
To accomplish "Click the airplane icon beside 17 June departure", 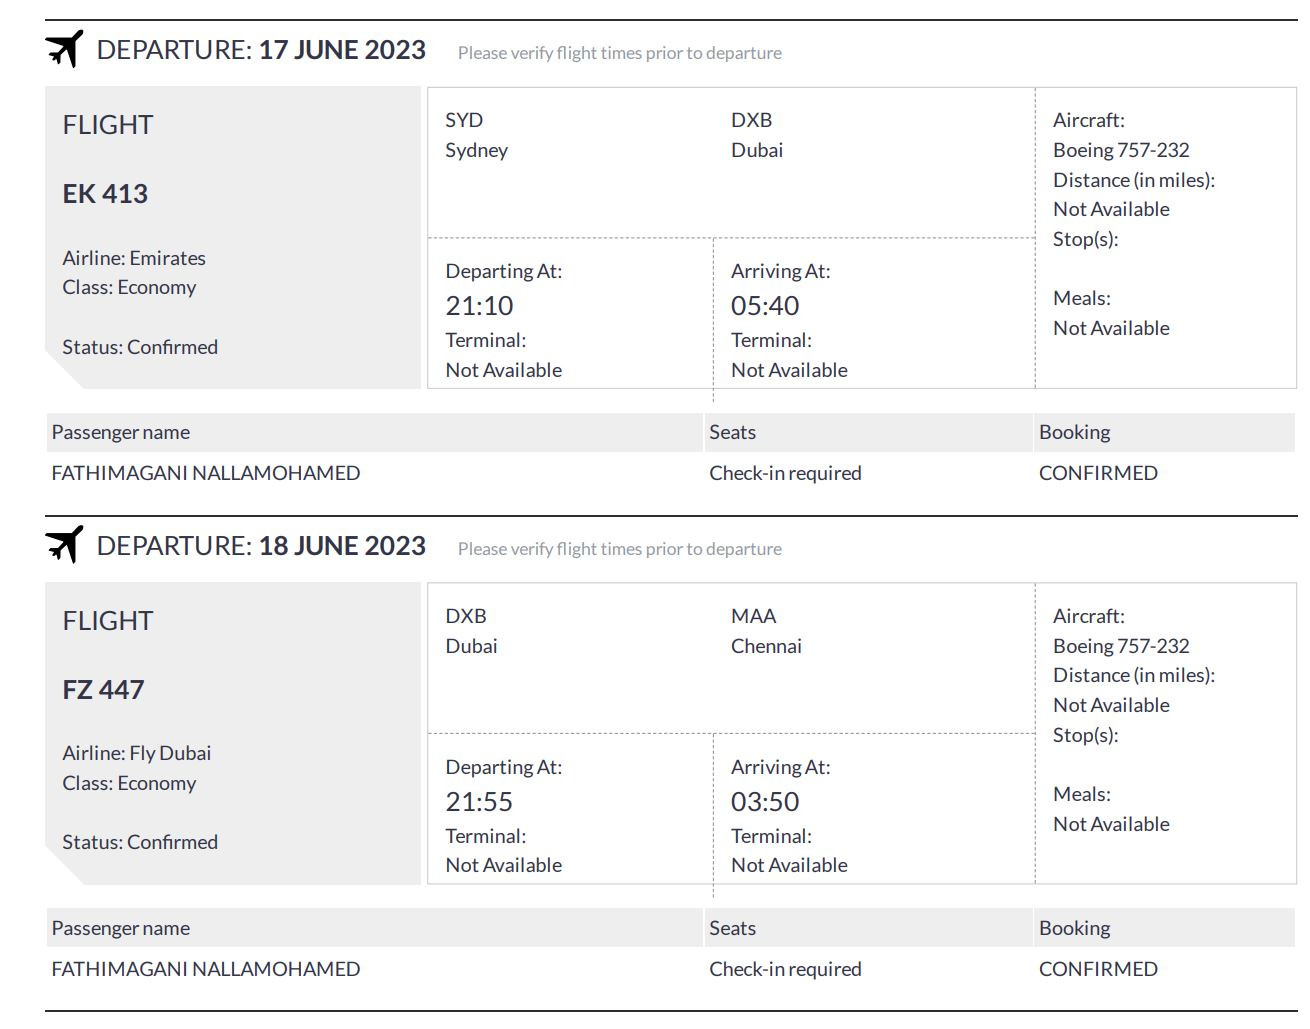I will [64, 49].
